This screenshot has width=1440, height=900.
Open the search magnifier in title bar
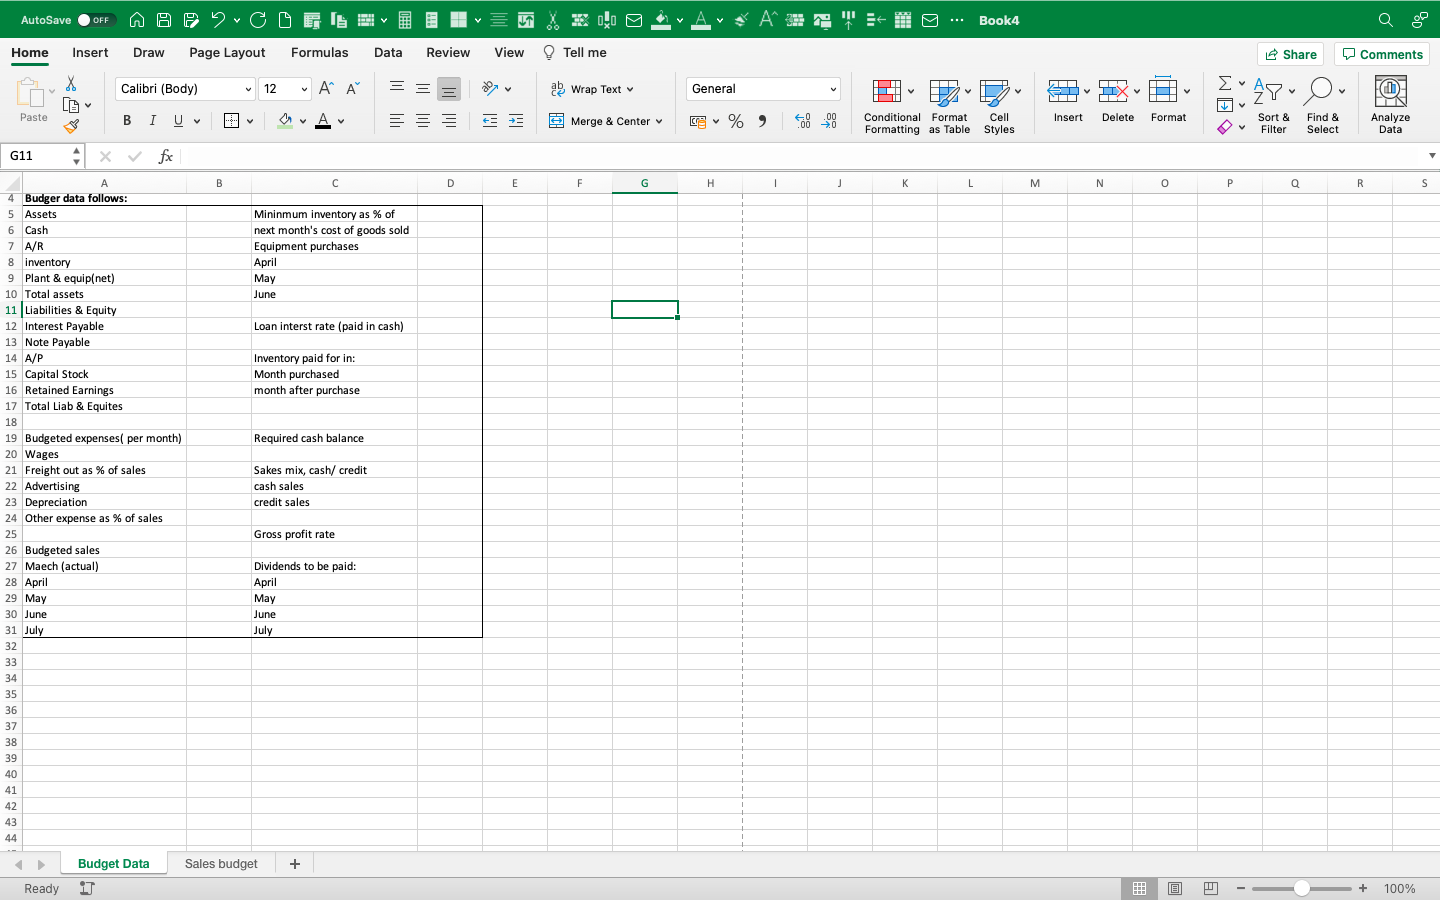pyautogui.click(x=1385, y=20)
